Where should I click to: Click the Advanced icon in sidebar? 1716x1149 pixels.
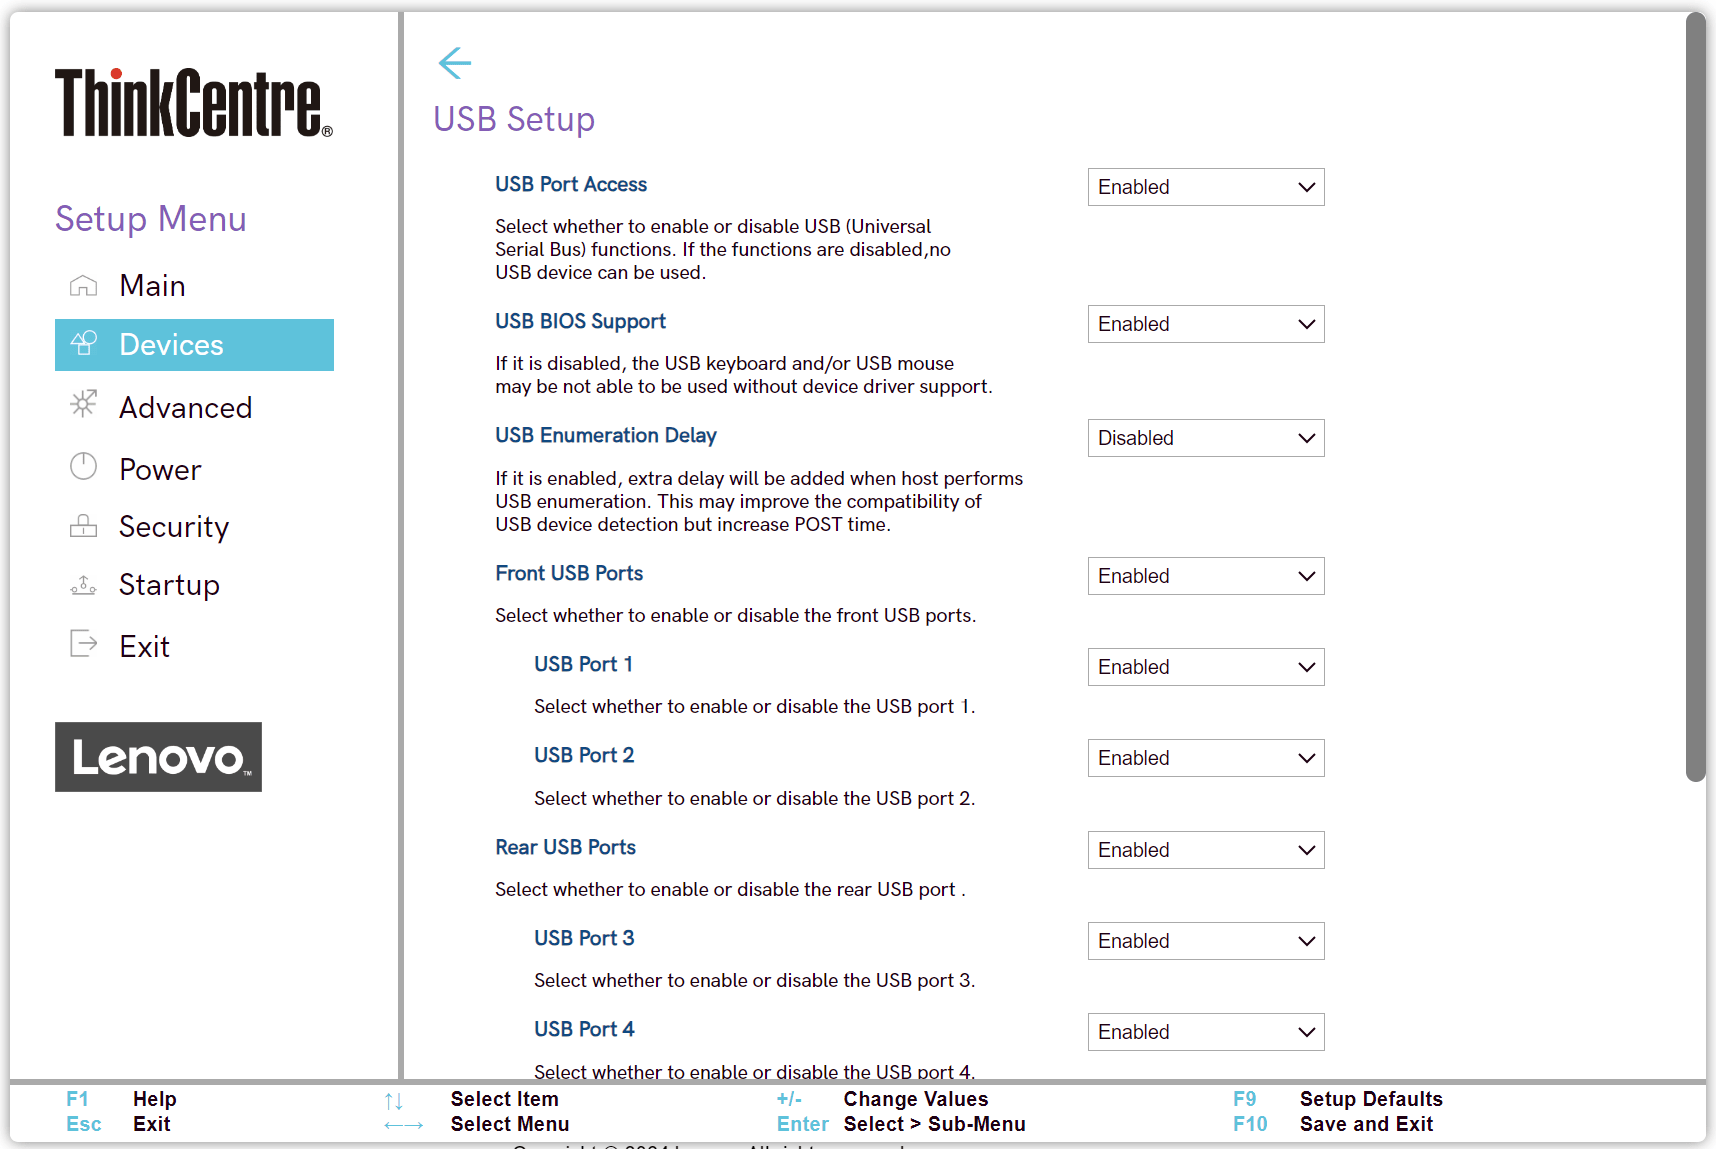(84, 404)
